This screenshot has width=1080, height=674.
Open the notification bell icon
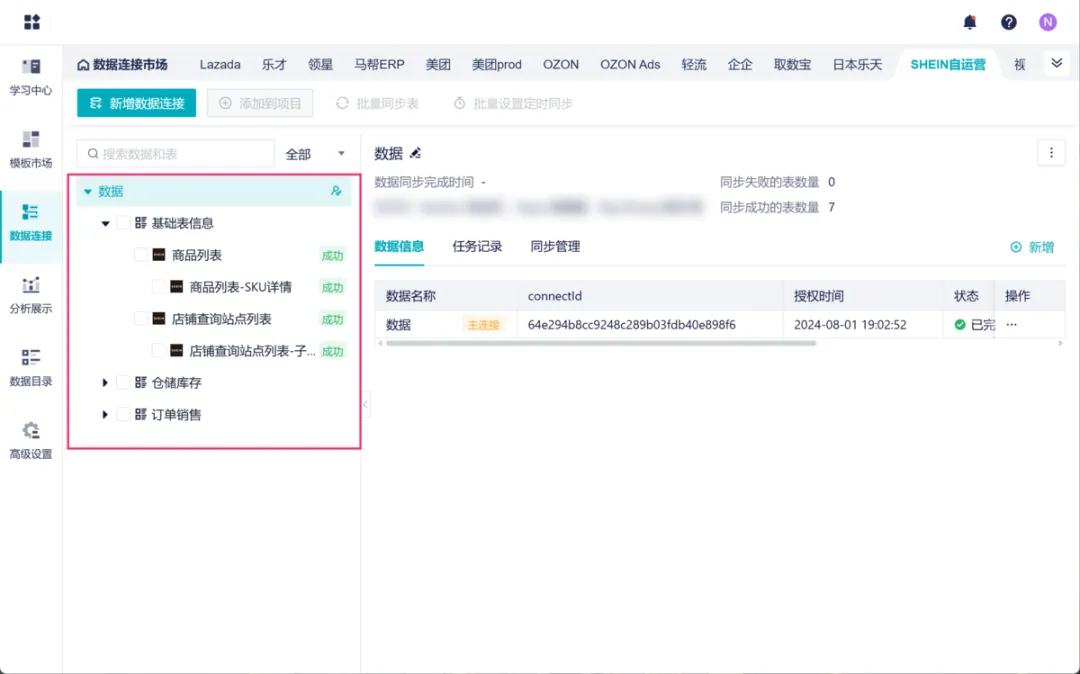[969, 22]
